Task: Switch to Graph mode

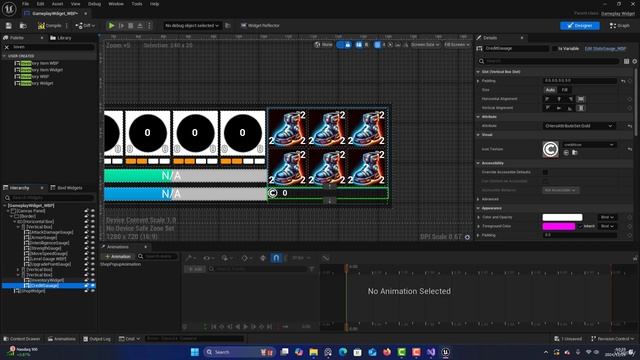Action: (x=620, y=26)
